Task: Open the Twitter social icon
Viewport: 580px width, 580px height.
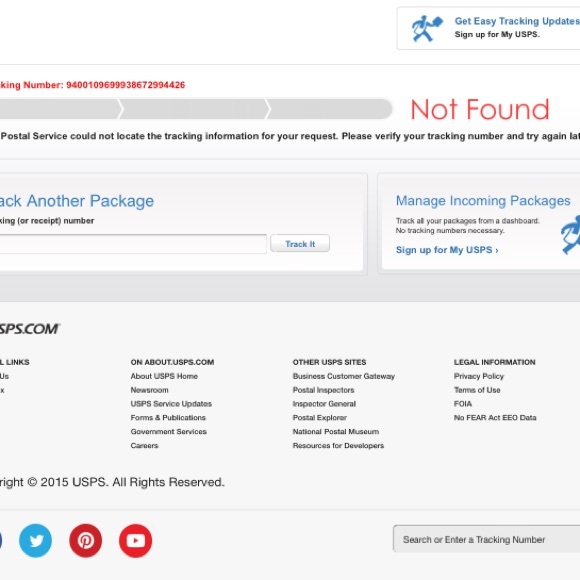Action: coord(36,540)
